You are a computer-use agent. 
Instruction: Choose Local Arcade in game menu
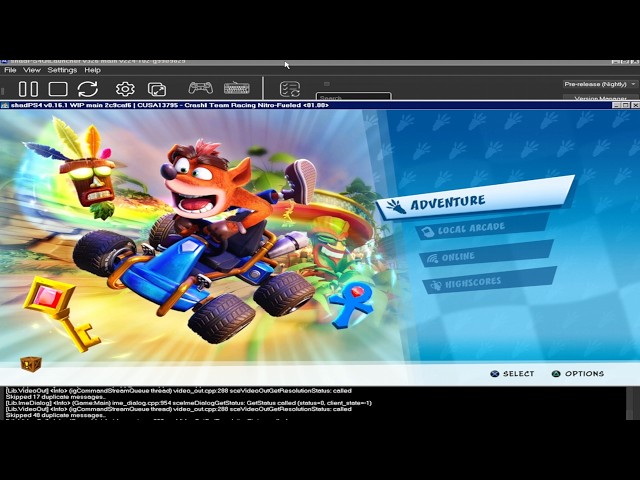coord(483,227)
